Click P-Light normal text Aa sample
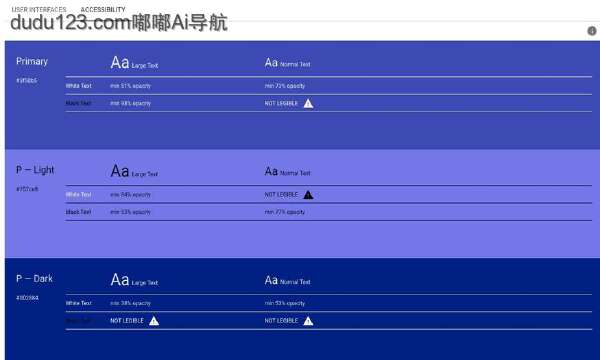600x360 pixels. click(271, 171)
